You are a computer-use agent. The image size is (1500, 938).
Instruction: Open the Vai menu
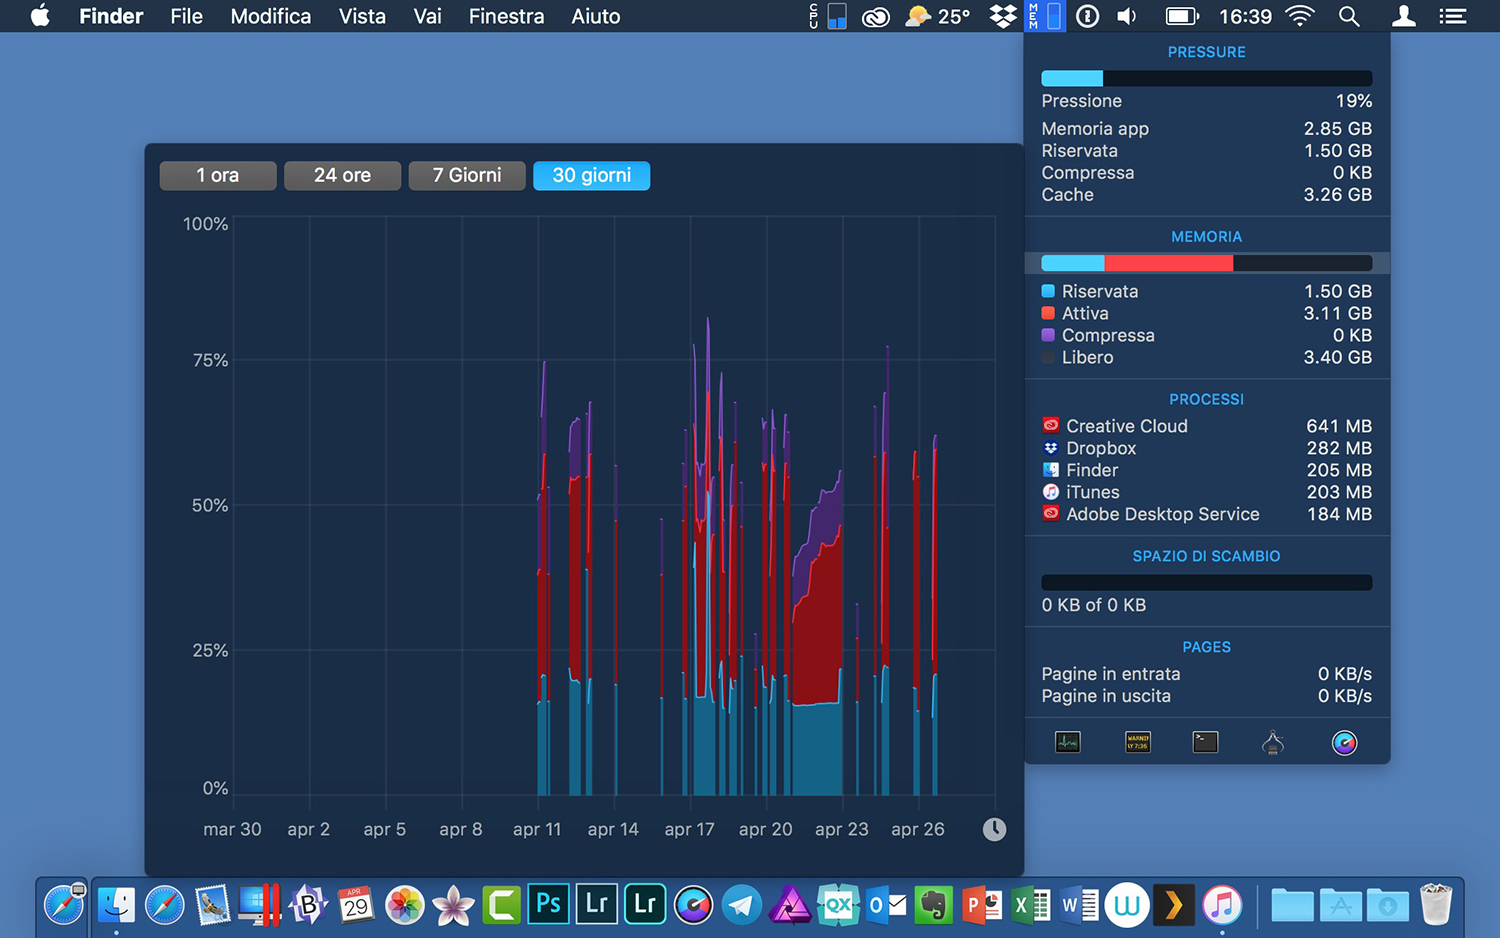[427, 16]
